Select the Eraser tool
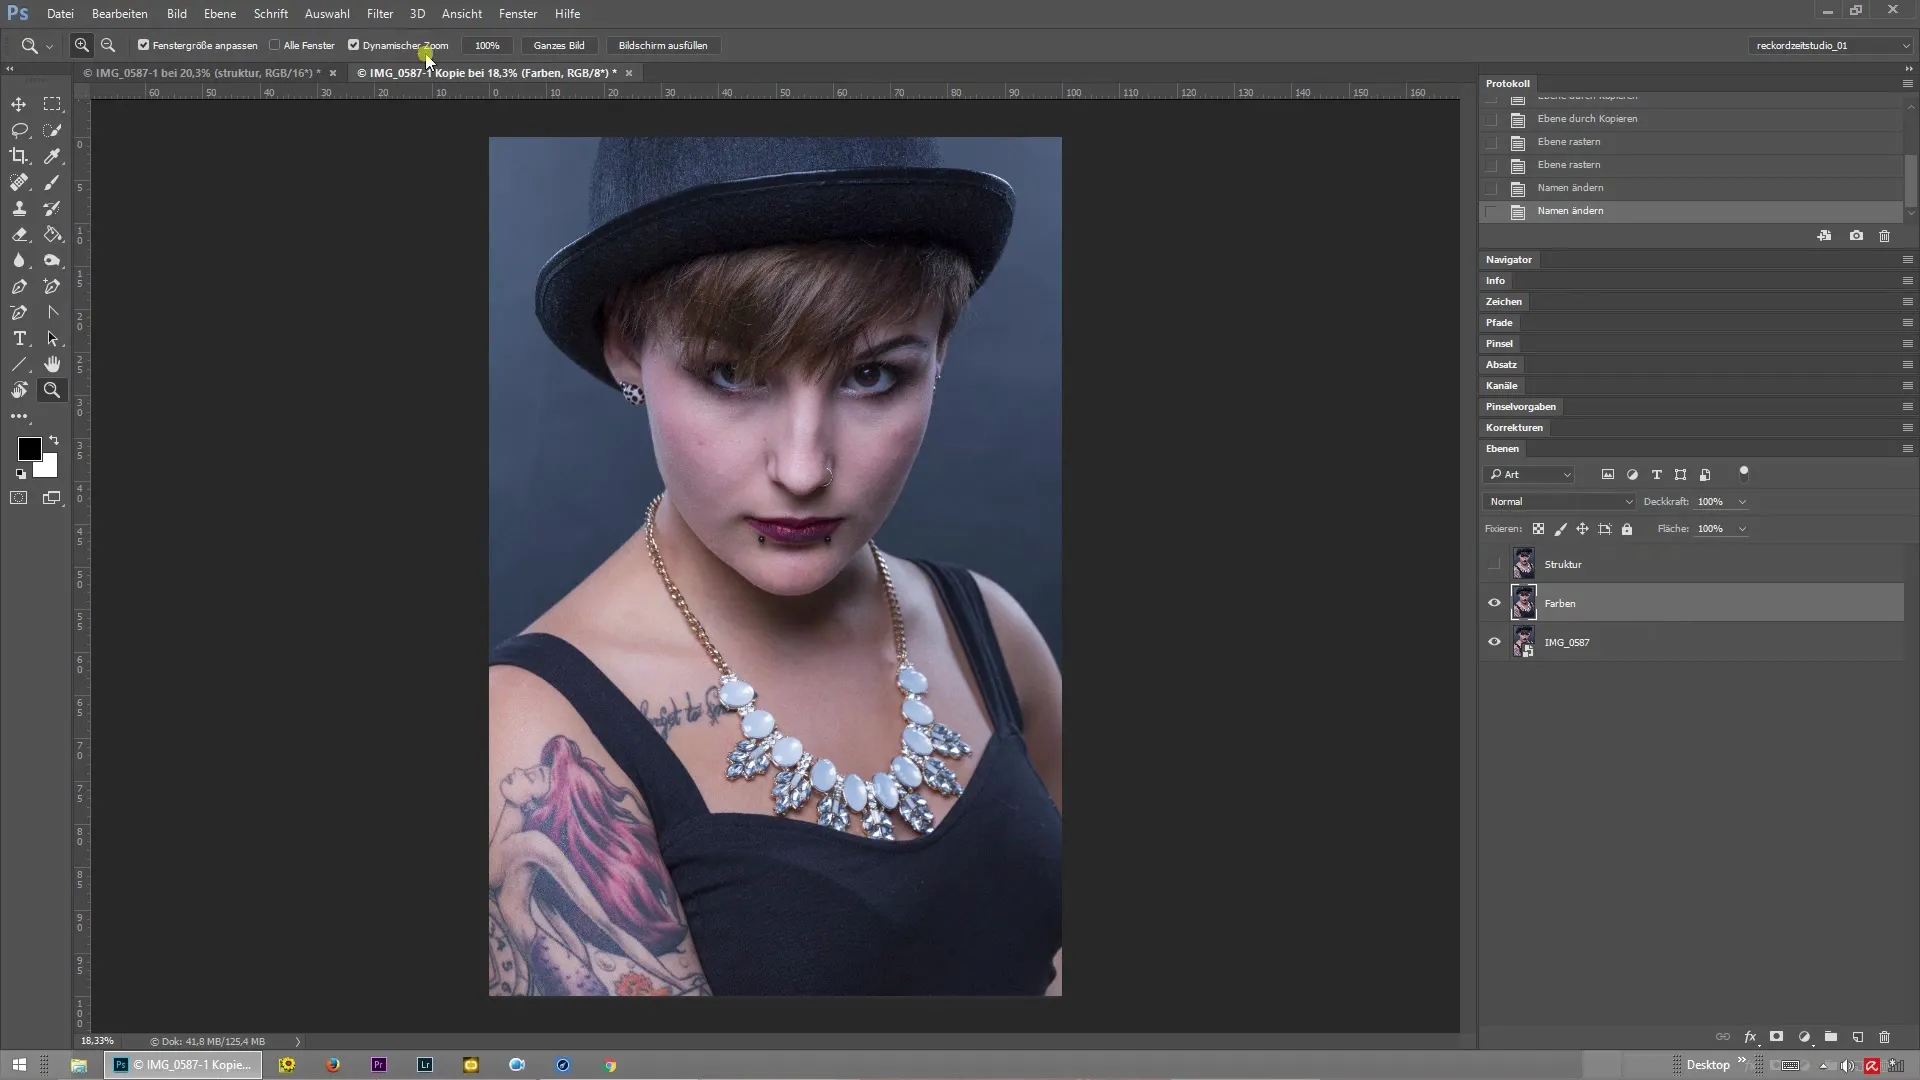The height and width of the screenshot is (1080, 1920). click(19, 234)
